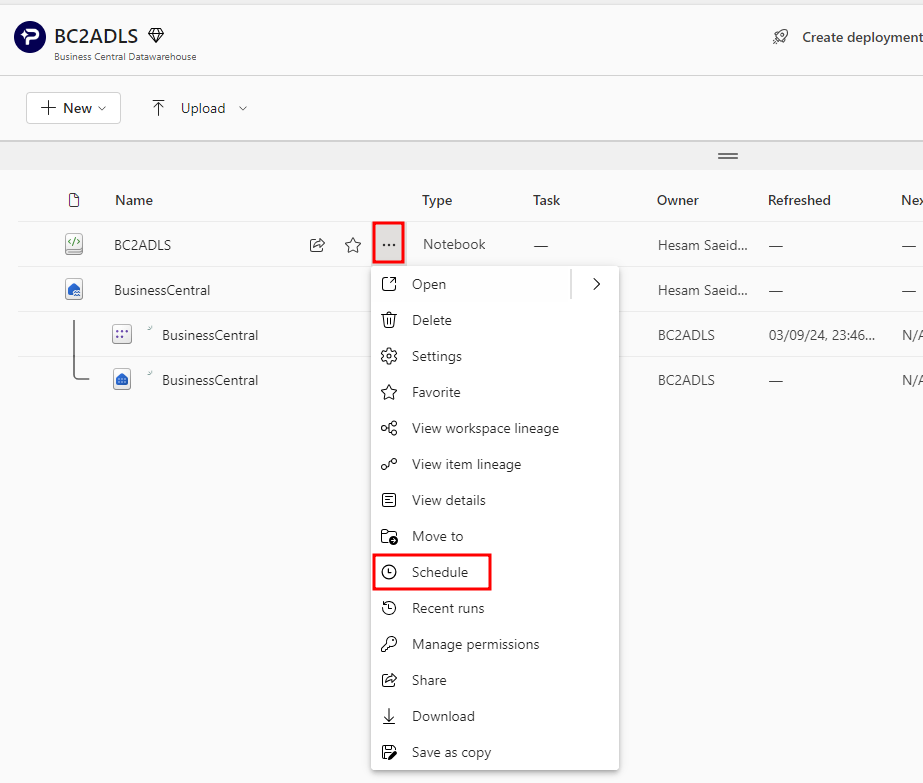The width and height of the screenshot is (923, 783).
Task: Click the BusinessCentral SQL endpoint icon
Action: click(x=122, y=380)
